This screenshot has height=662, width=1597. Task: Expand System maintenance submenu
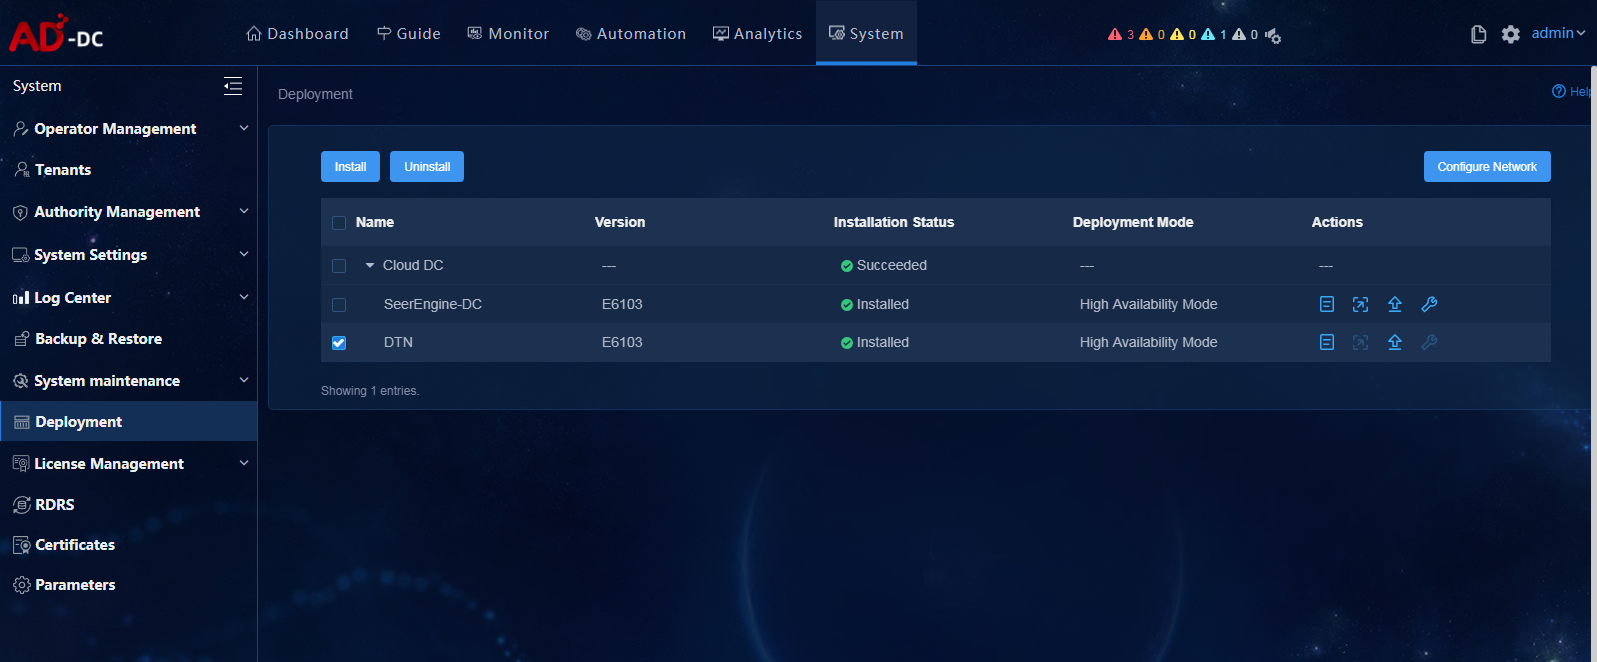click(244, 380)
